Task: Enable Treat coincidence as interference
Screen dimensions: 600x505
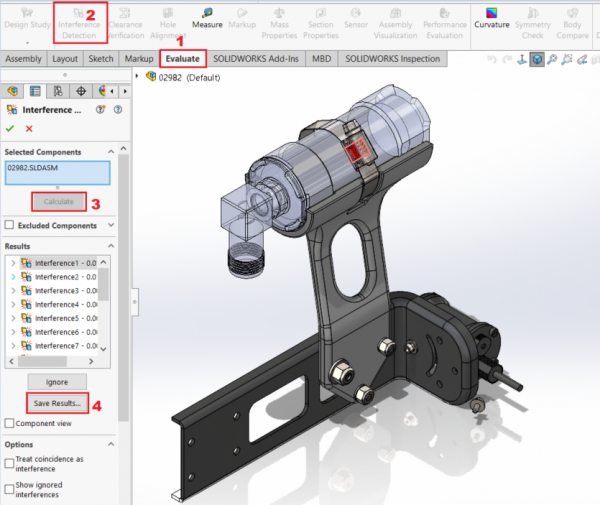Action: [9, 463]
